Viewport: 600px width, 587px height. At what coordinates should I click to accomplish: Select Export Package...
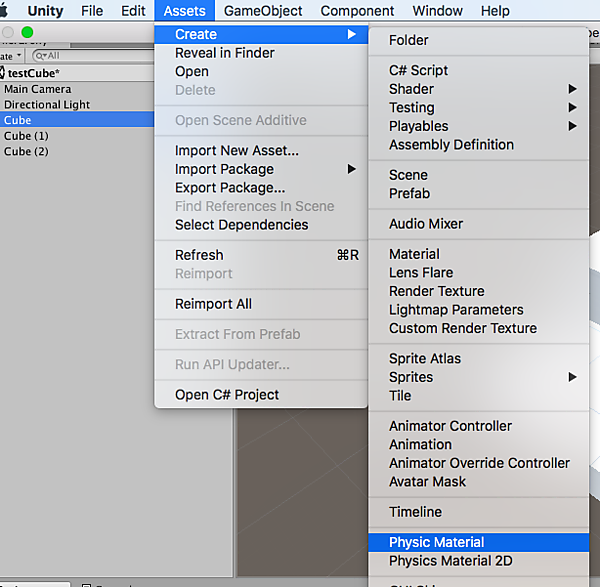point(261,188)
